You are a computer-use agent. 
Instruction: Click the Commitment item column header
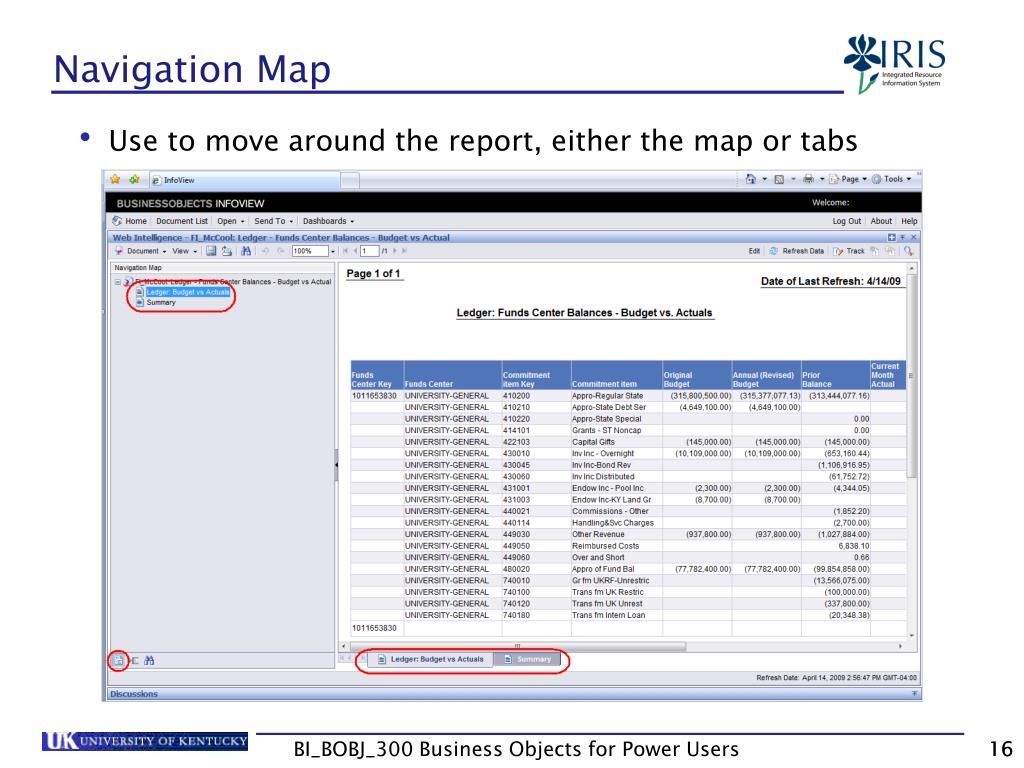click(616, 376)
